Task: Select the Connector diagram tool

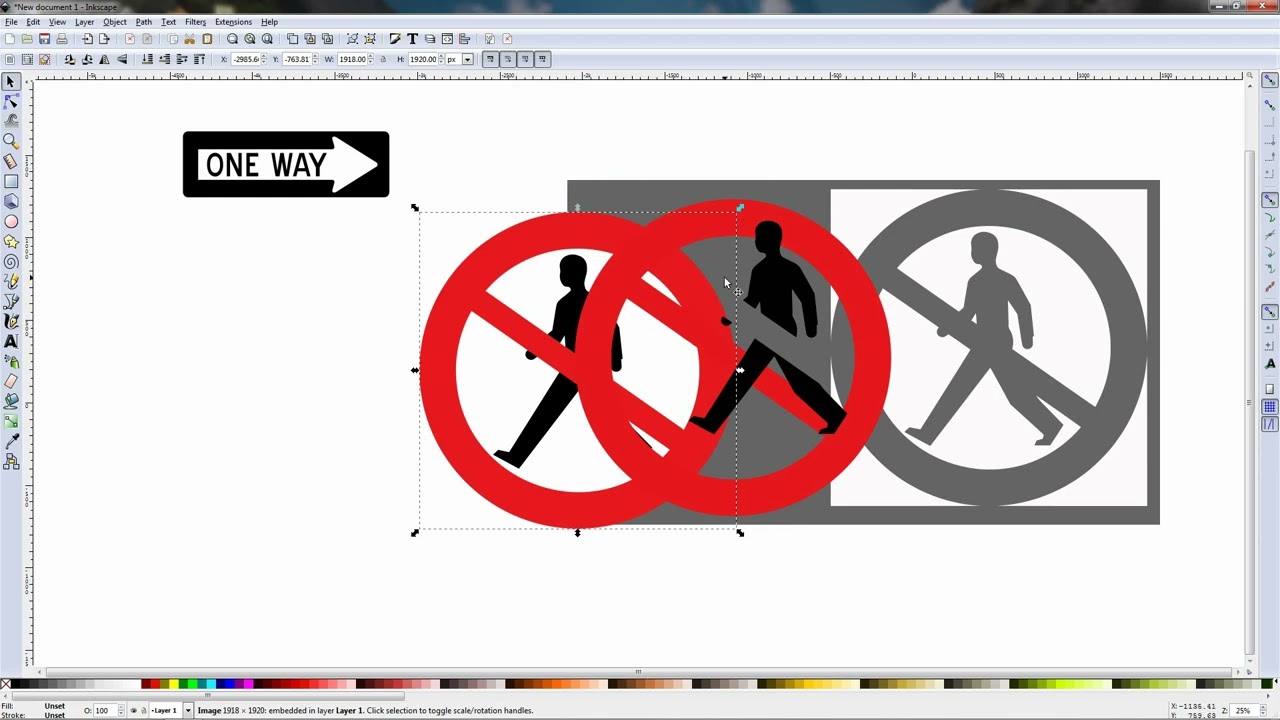Action: pos(11,461)
